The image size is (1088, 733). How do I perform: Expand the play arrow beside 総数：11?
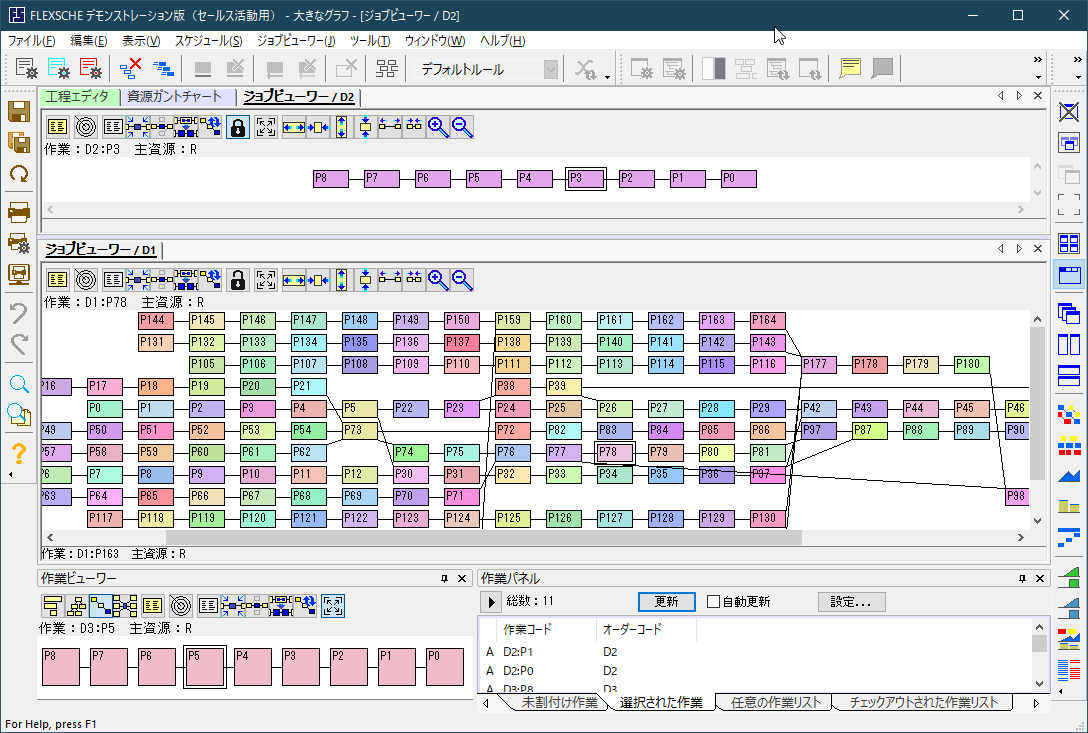pyautogui.click(x=490, y=602)
